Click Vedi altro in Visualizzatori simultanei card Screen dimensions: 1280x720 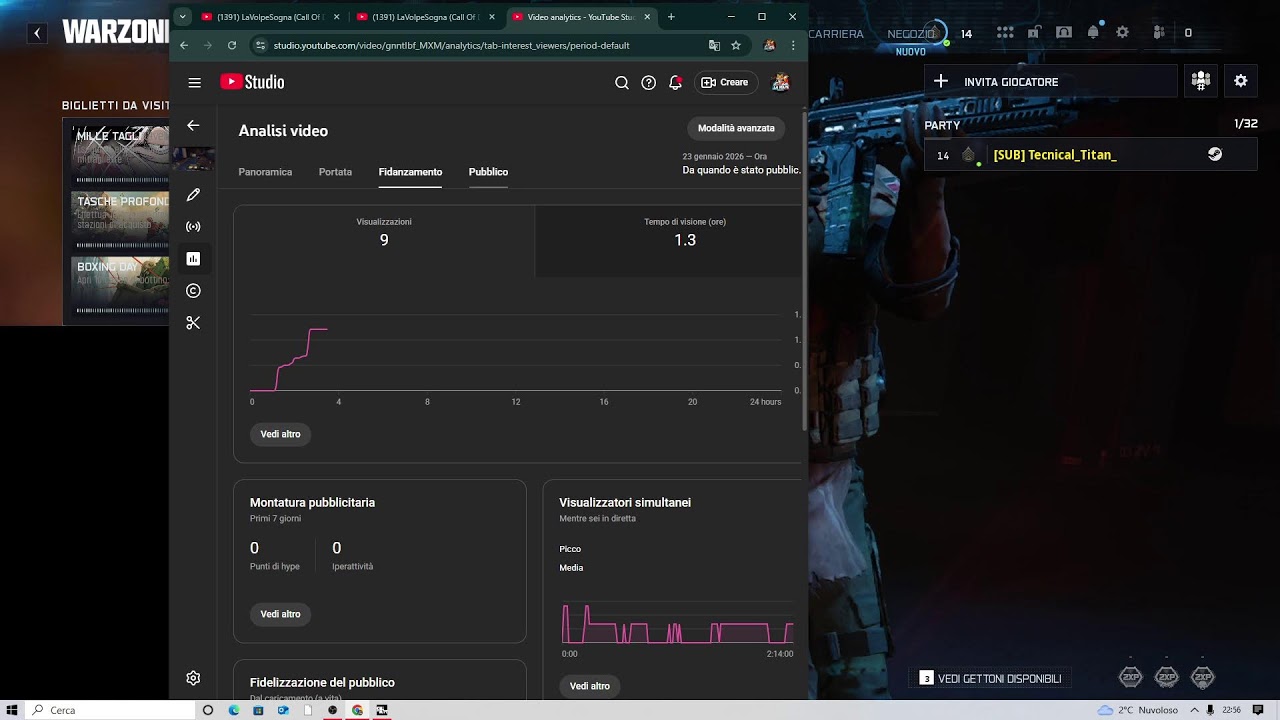[590, 686]
